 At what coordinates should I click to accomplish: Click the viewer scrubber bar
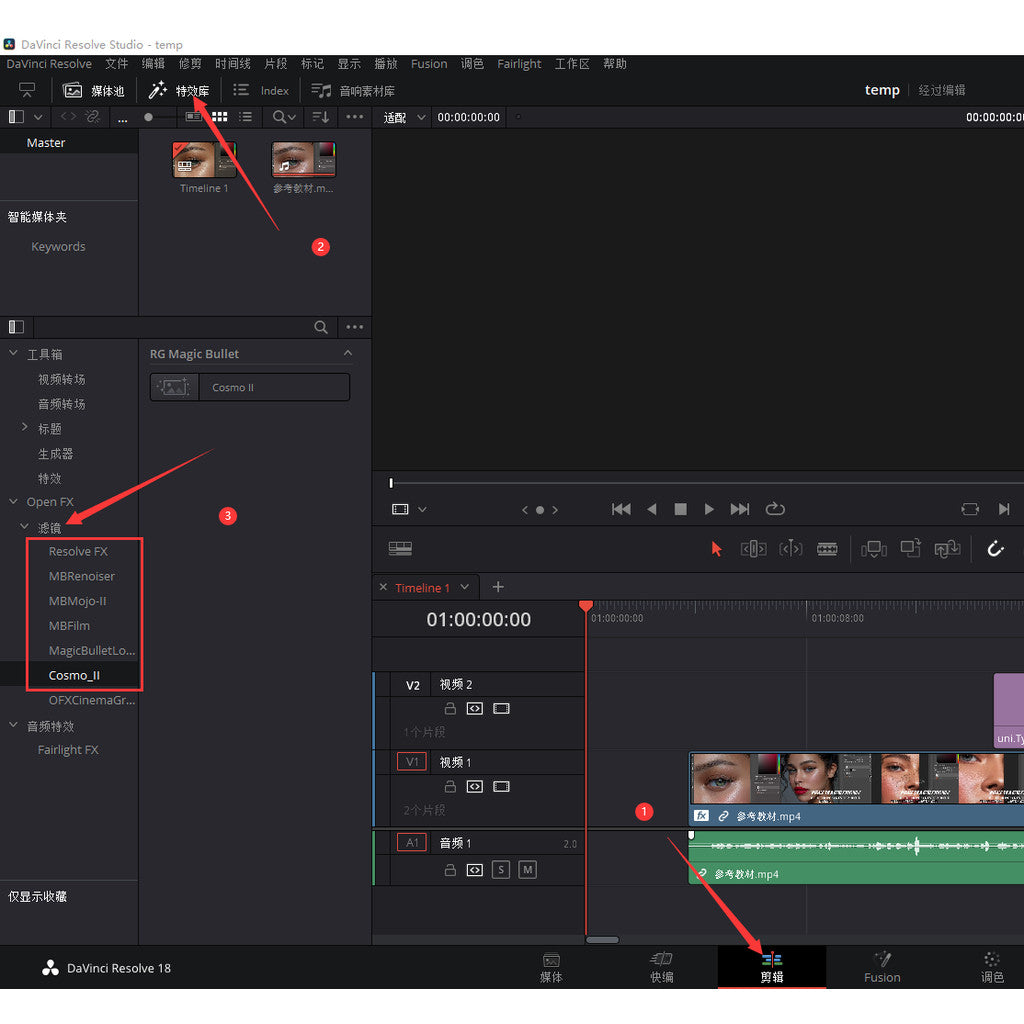click(705, 483)
